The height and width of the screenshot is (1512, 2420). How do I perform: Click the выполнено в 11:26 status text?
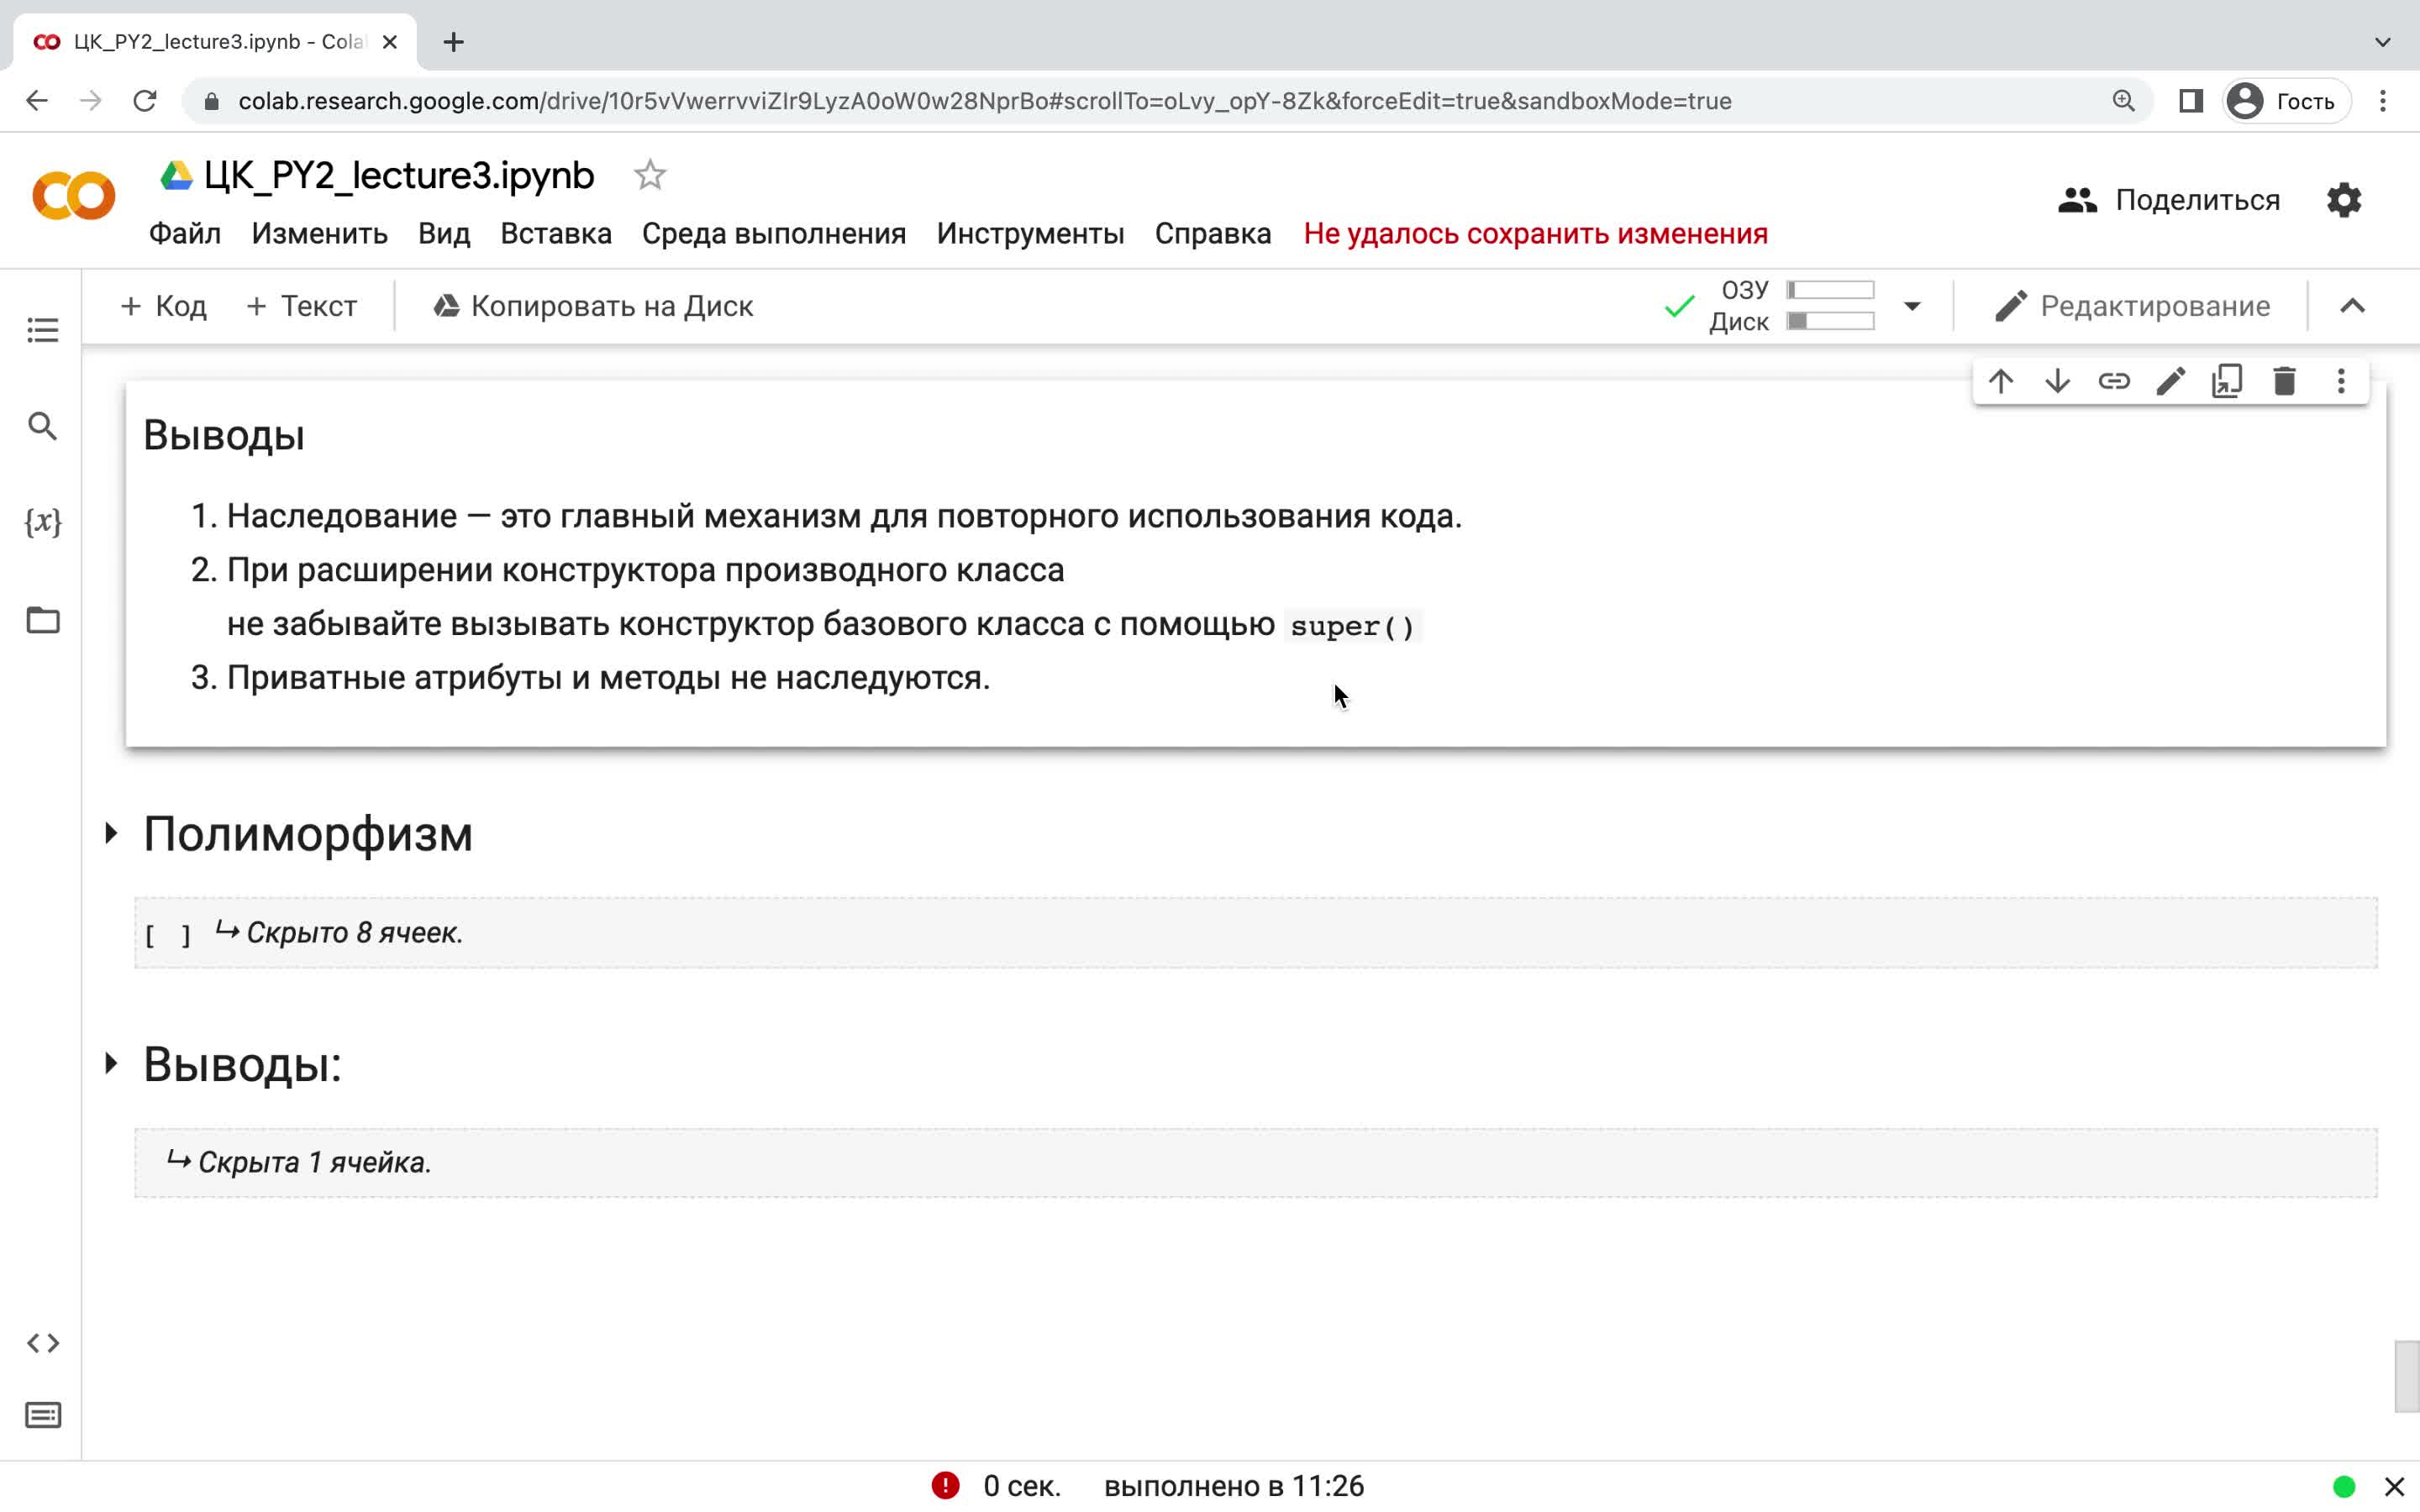(x=1234, y=1486)
